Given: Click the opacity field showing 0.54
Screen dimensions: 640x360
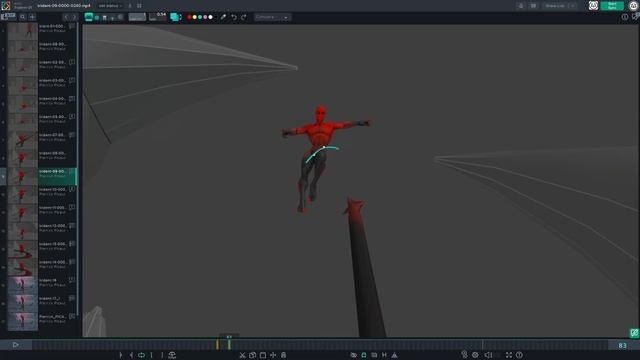Looking at the screenshot, I should [158, 16].
